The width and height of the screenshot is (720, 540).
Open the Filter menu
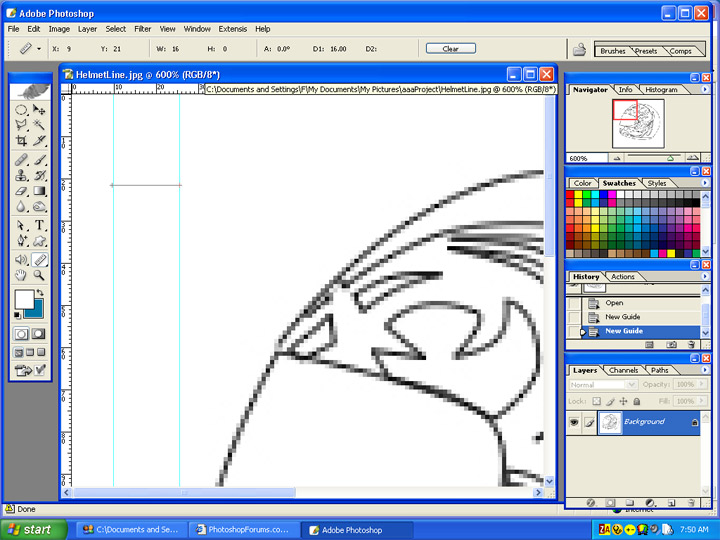(x=143, y=29)
